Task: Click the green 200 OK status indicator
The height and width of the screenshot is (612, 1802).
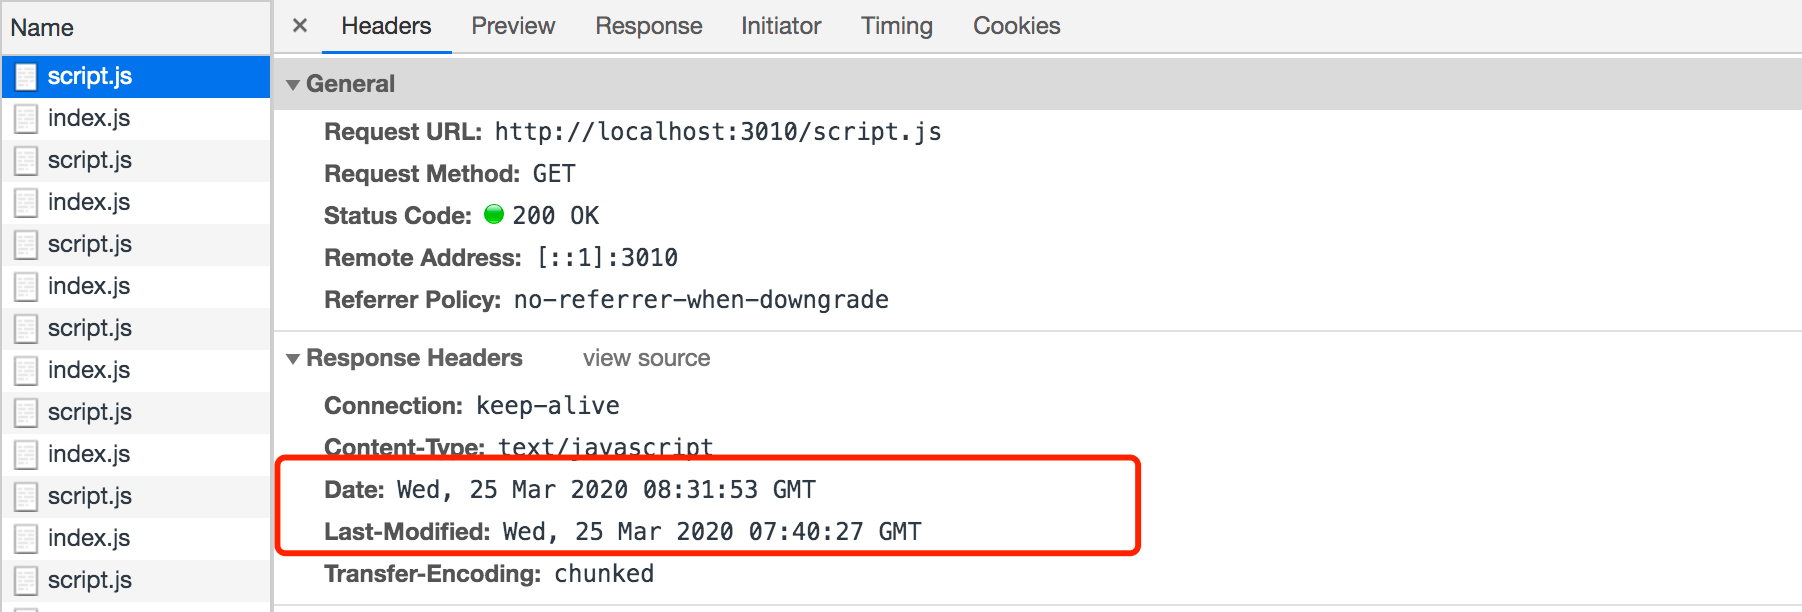Action: point(494,215)
